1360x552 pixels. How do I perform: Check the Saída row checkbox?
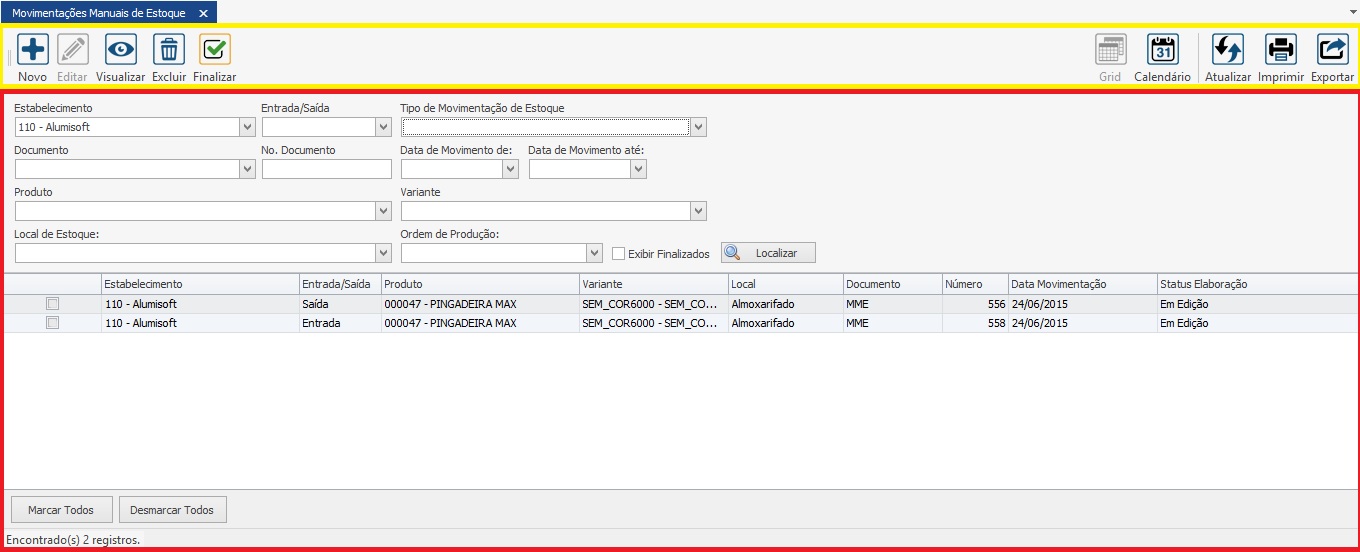[x=53, y=304]
